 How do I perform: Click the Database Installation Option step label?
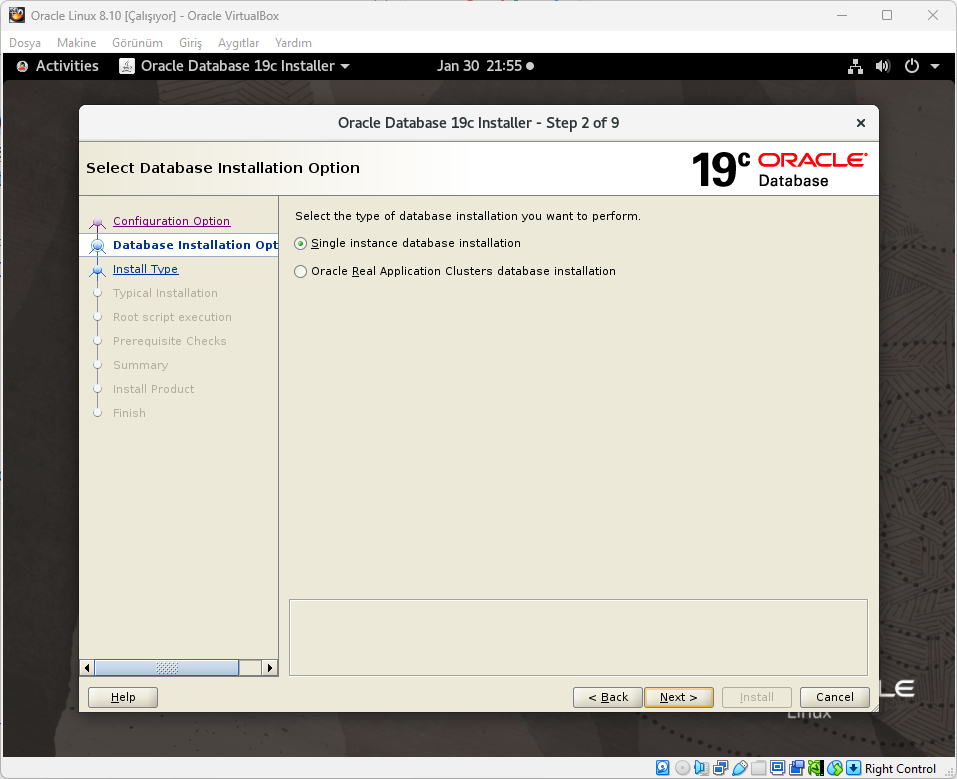(x=195, y=245)
